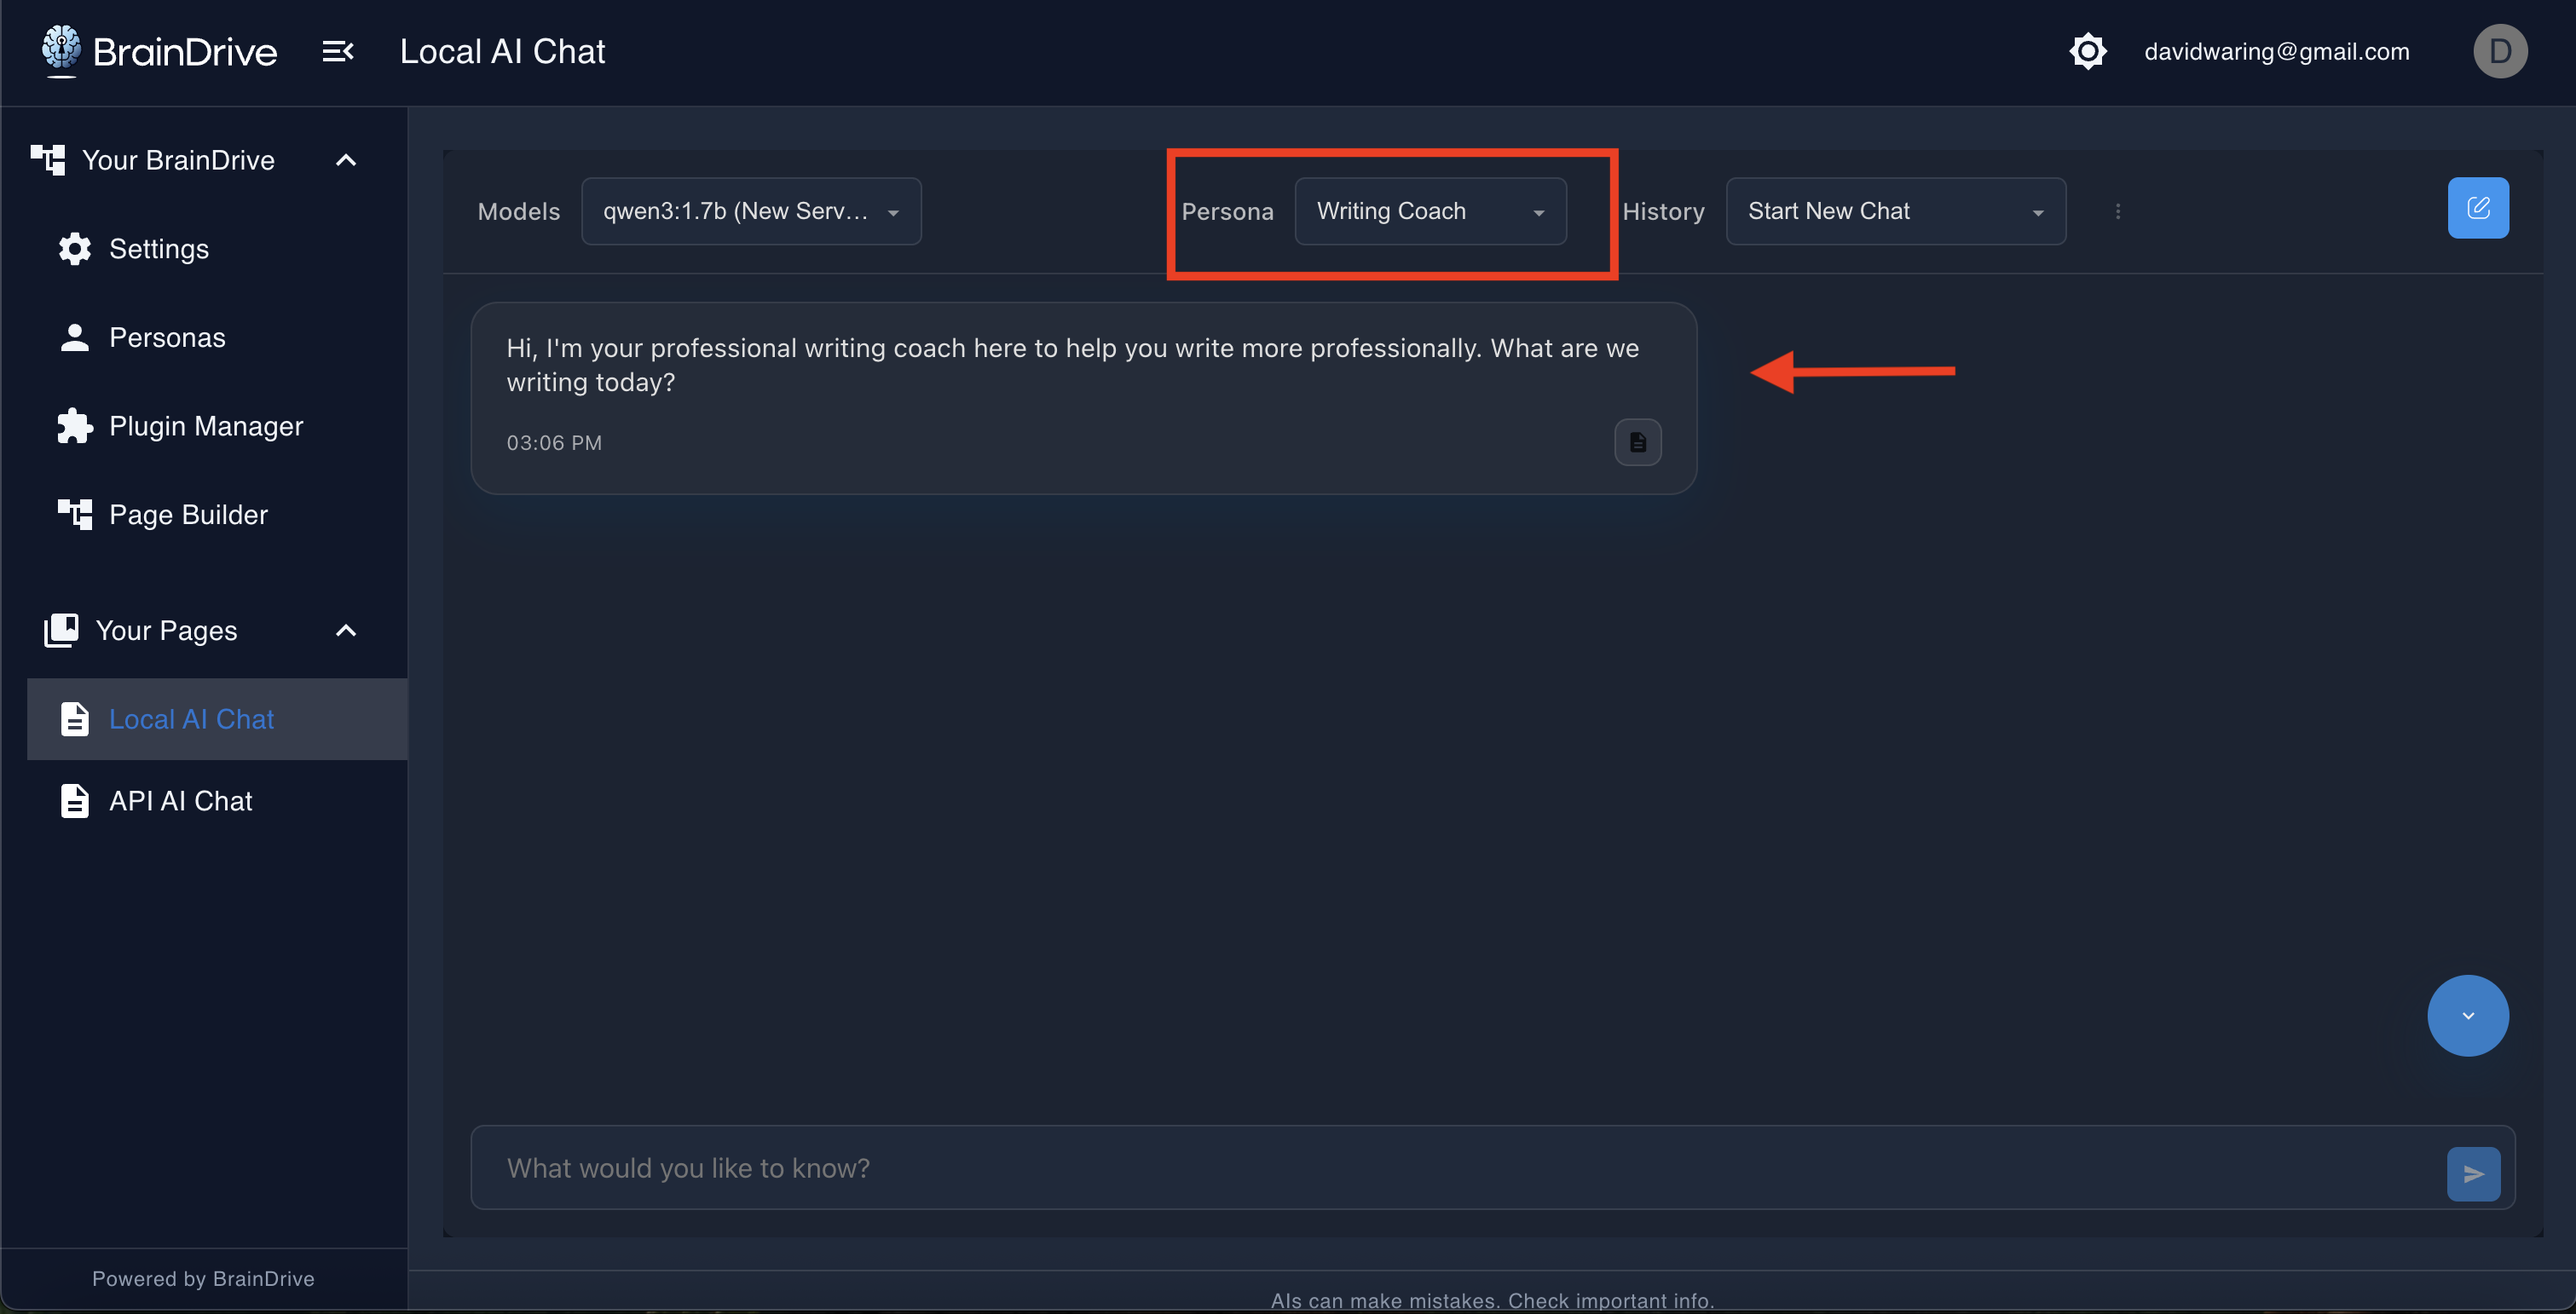2576x1314 pixels.
Task: Switch to the API AI Chat page
Action: click(x=180, y=801)
